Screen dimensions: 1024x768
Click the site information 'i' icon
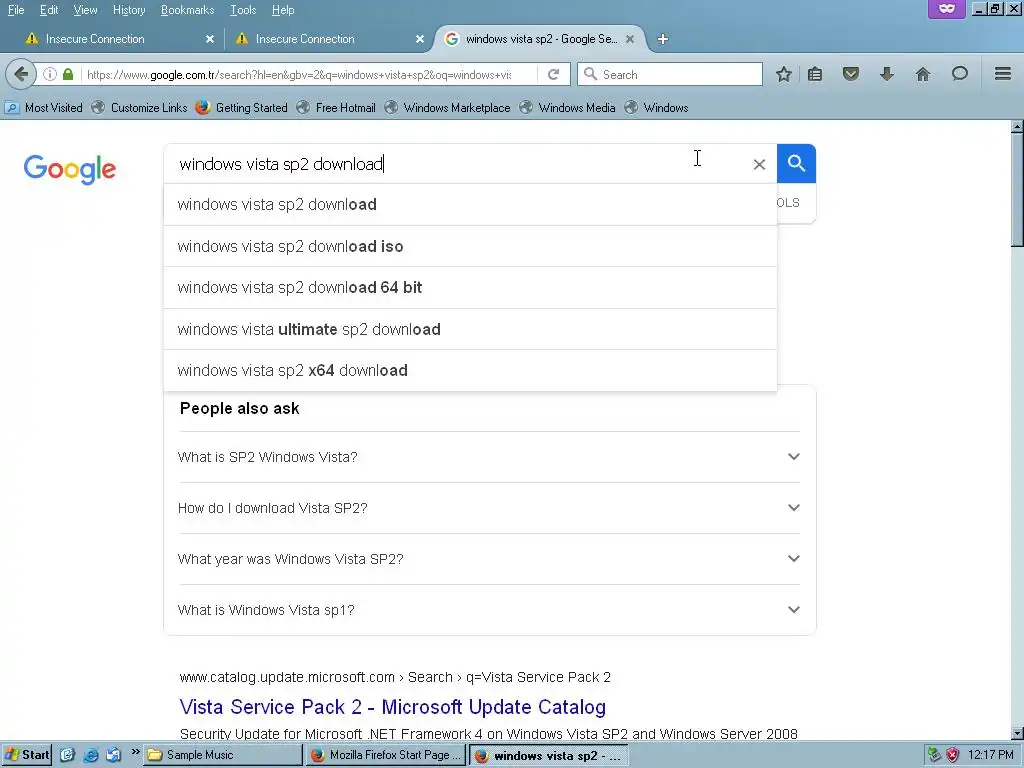click(x=50, y=74)
